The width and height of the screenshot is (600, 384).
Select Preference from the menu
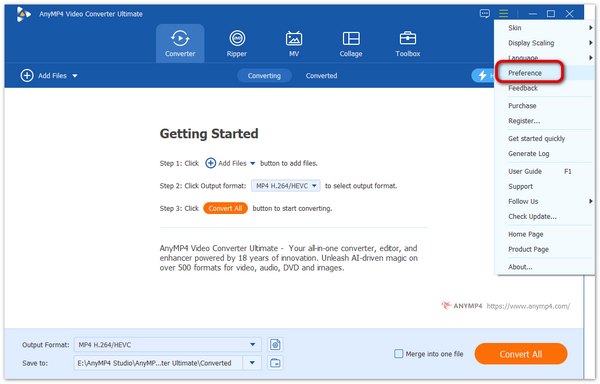click(x=543, y=73)
